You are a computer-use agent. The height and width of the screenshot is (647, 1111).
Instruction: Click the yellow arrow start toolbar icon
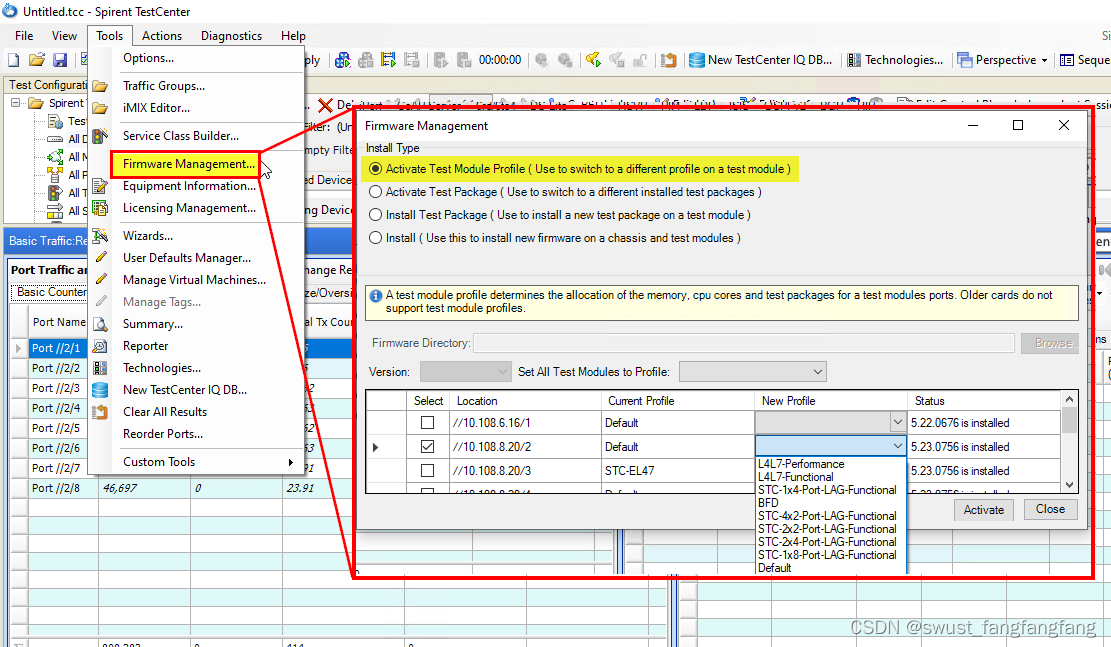click(x=593, y=60)
